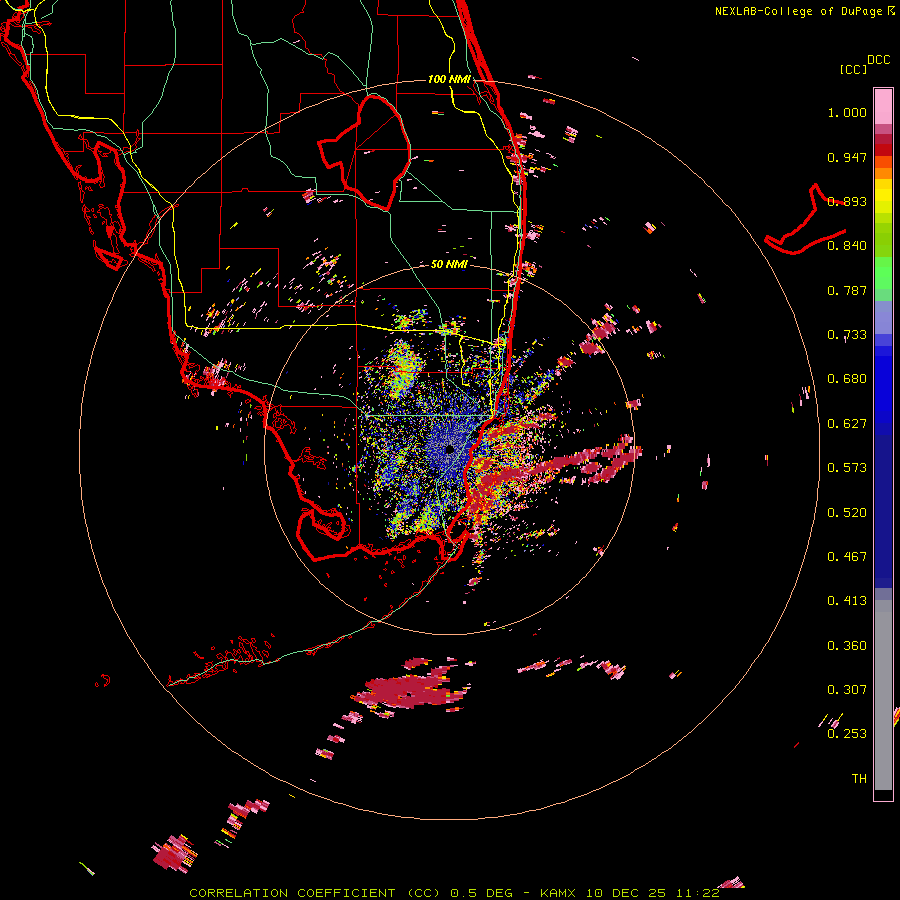Select the 0.360 color scale label
The width and height of the screenshot is (900, 900).
point(847,646)
